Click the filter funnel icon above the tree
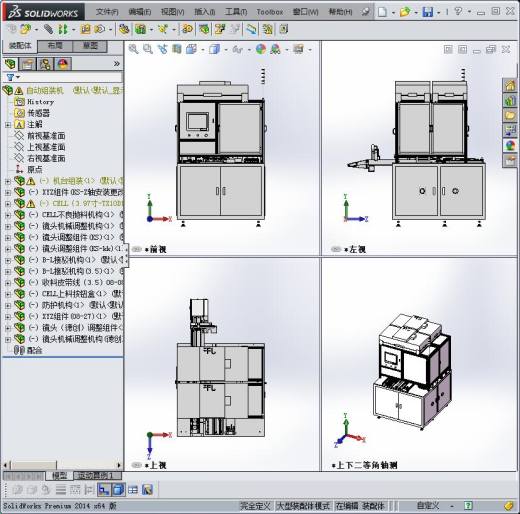 coord(11,77)
